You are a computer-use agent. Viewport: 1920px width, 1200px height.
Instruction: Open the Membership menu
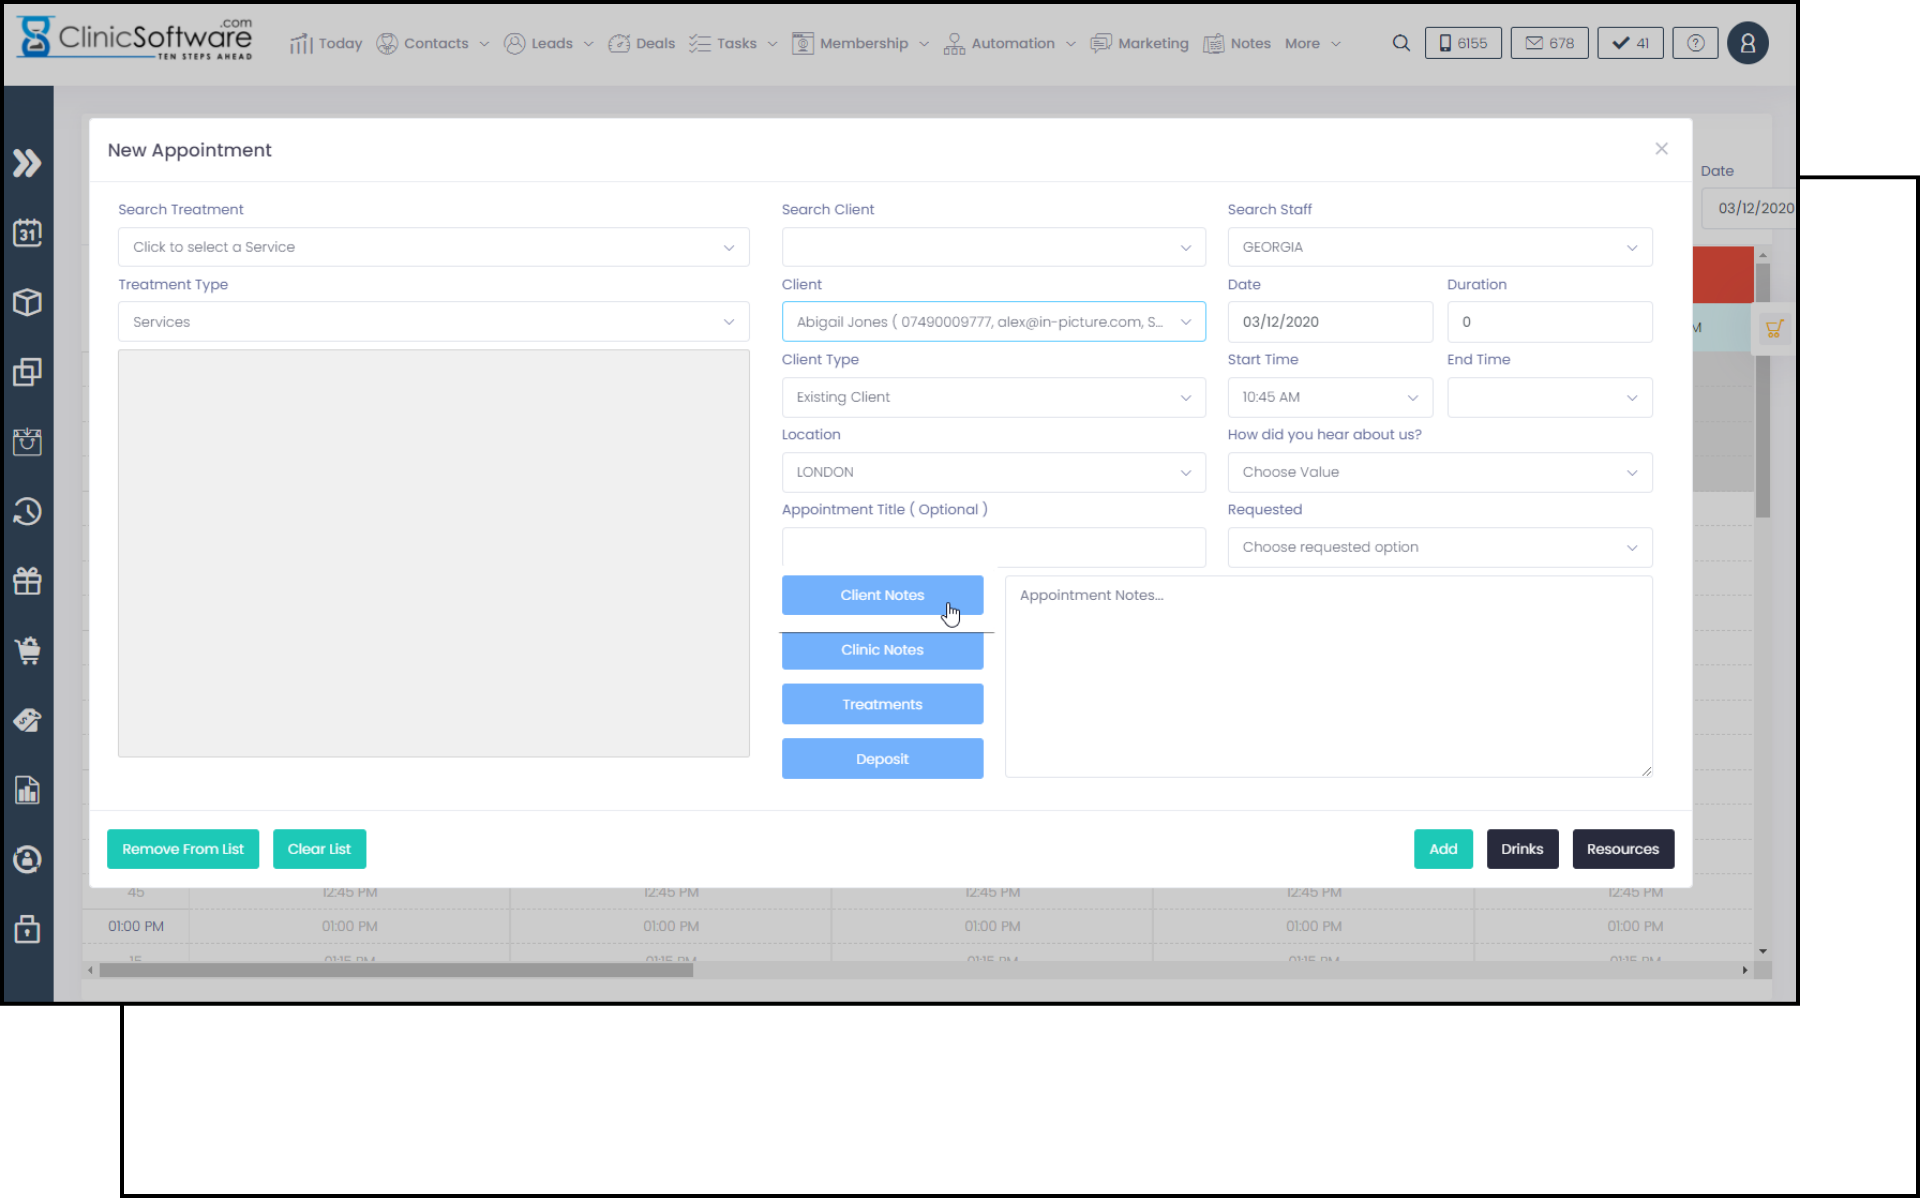point(862,43)
